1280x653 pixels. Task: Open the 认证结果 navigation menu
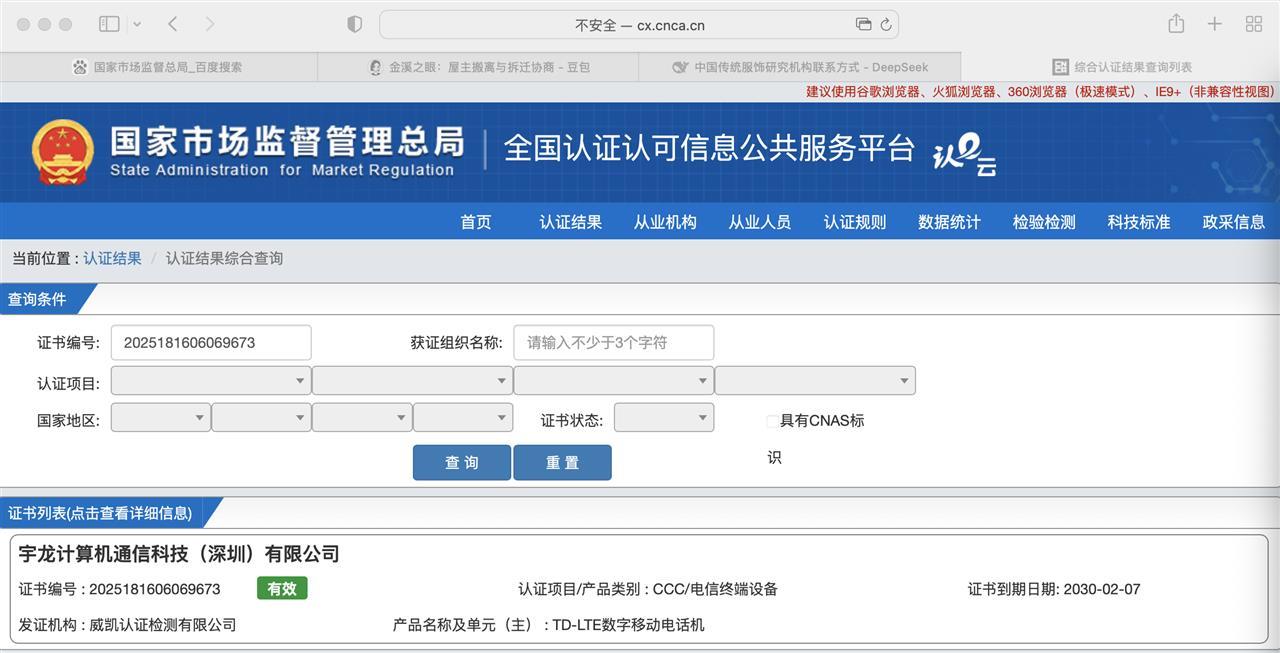coord(570,222)
